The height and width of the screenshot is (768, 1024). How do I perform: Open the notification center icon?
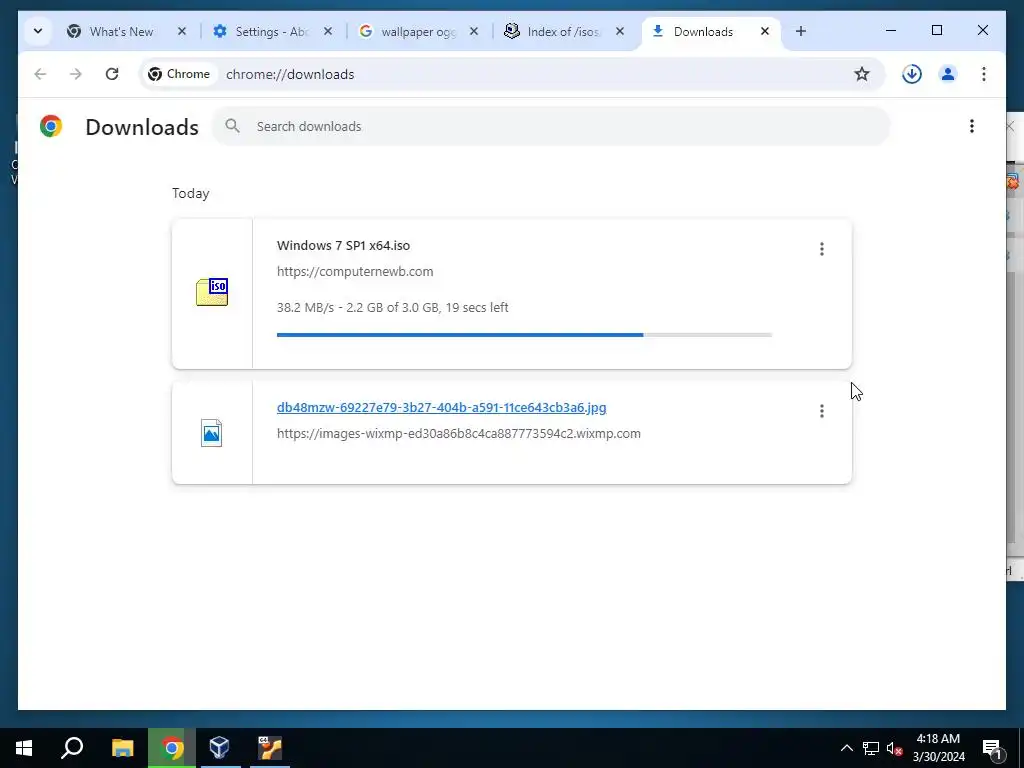[992, 748]
